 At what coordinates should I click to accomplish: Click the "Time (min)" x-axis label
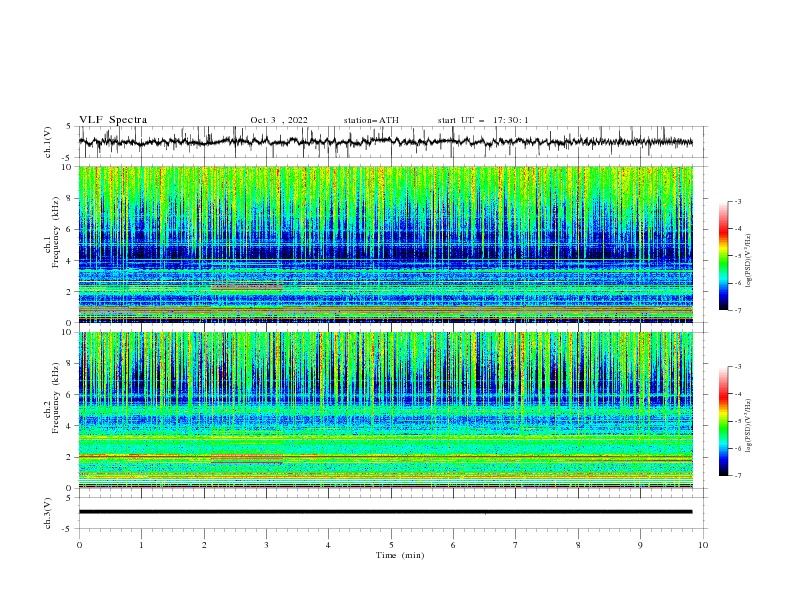pos(400,555)
